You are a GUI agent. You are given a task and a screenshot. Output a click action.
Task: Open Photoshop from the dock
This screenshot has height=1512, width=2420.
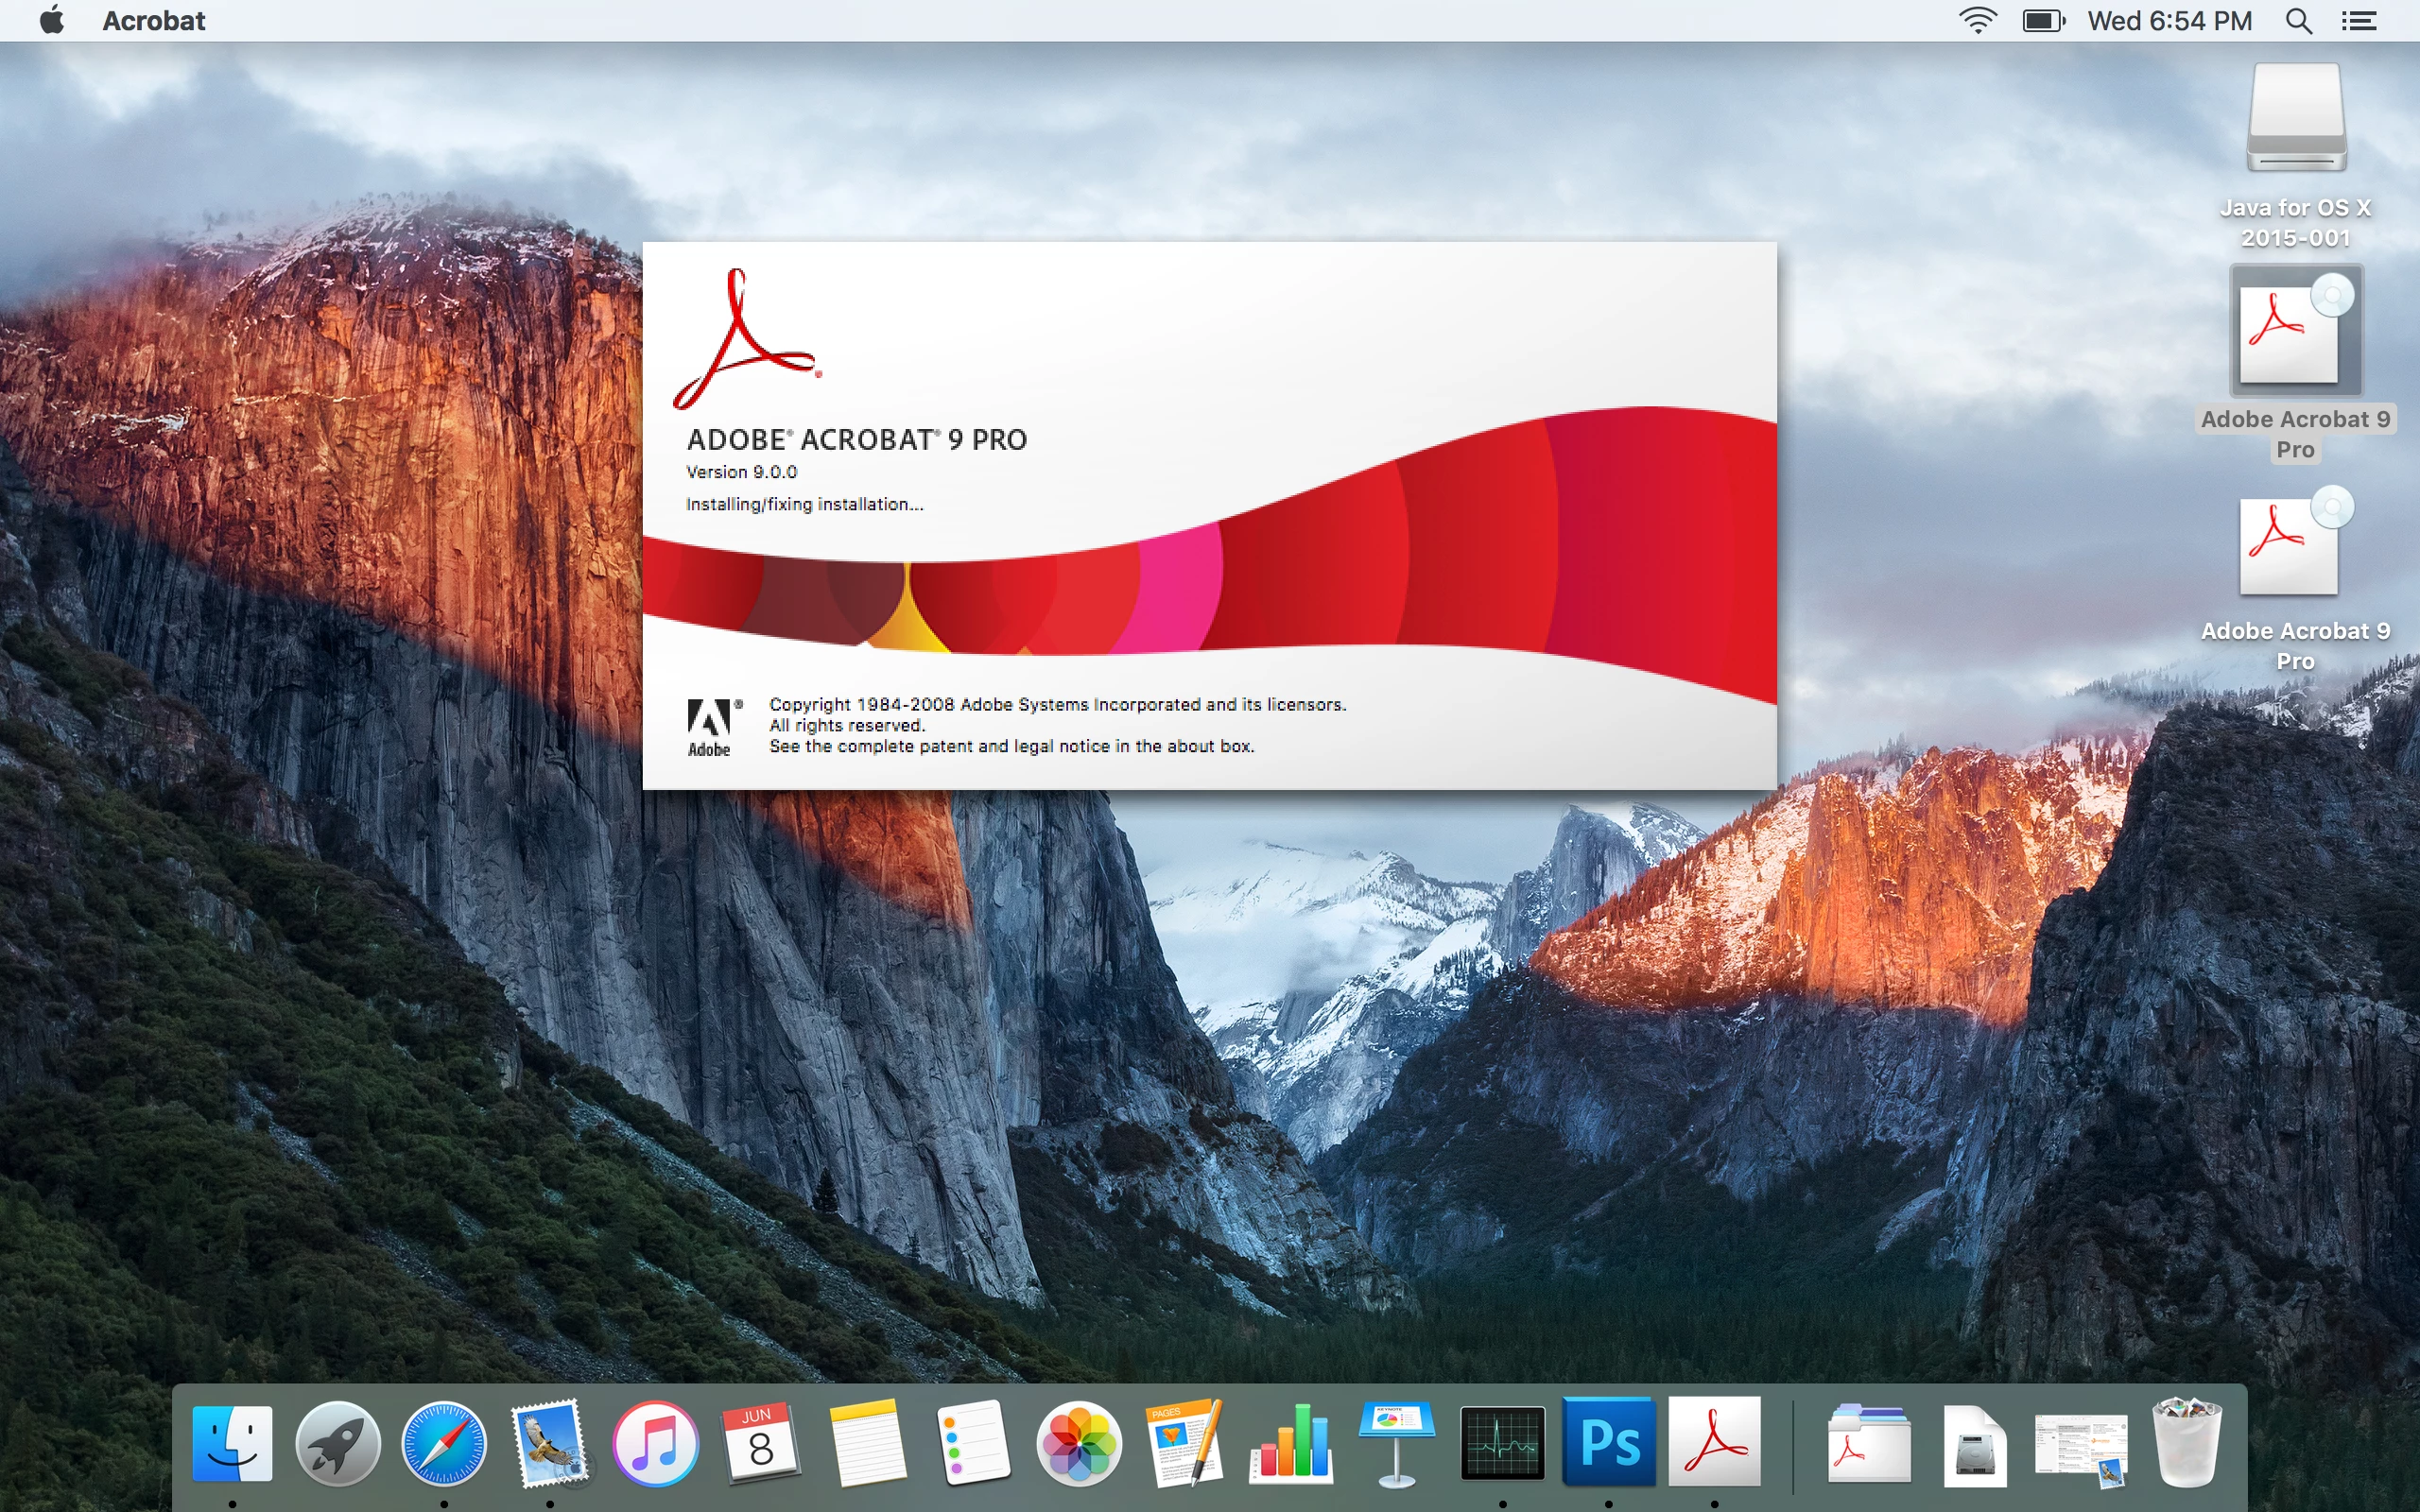(x=1608, y=1442)
